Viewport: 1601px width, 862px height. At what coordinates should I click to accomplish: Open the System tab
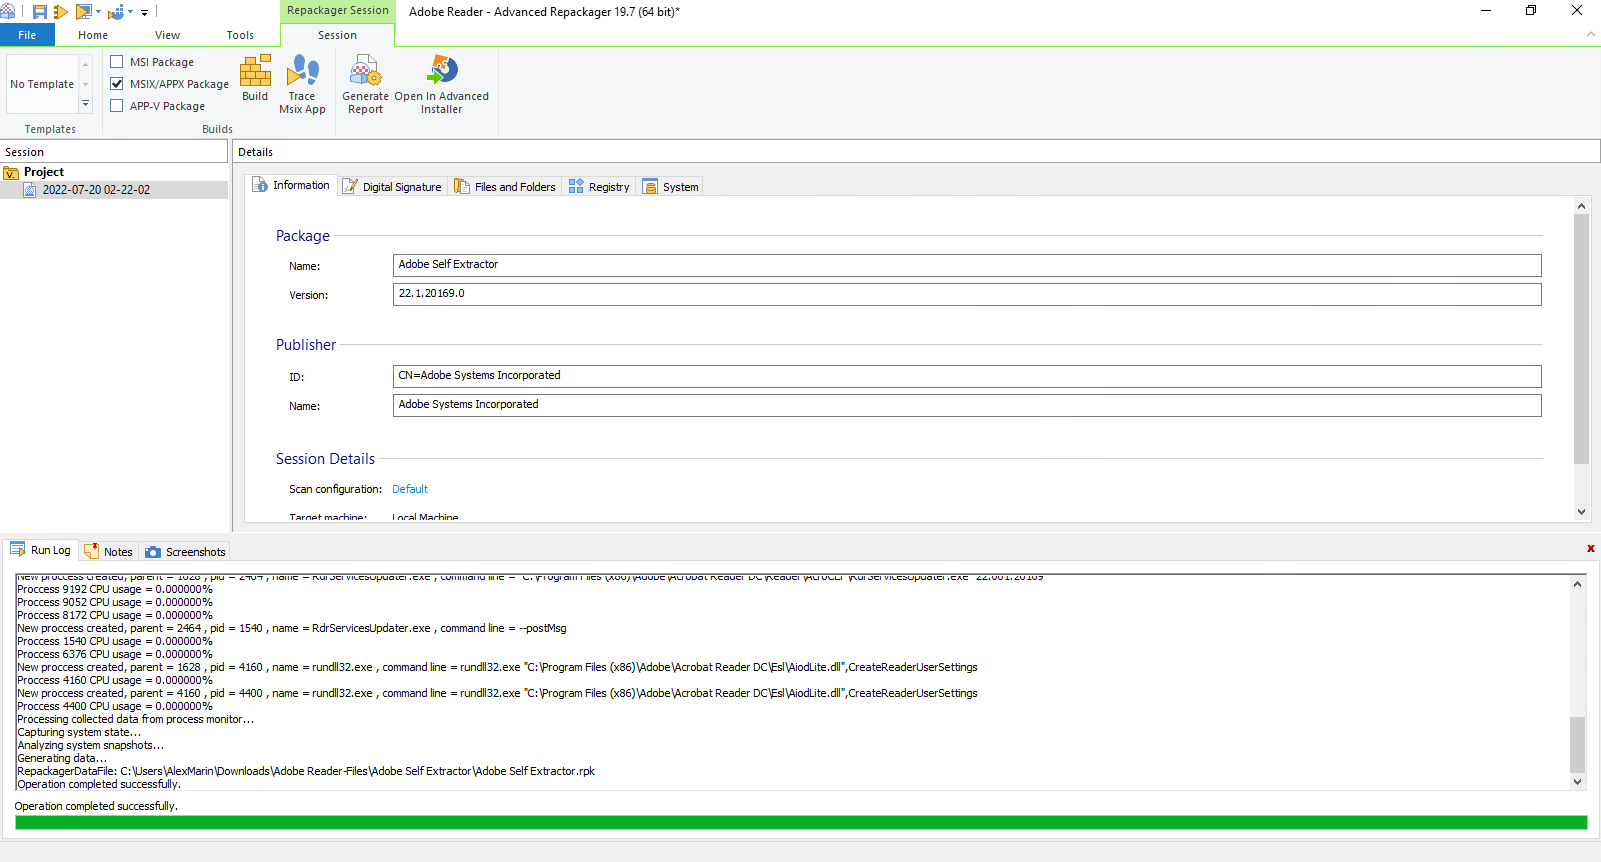pyautogui.click(x=670, y=187)
